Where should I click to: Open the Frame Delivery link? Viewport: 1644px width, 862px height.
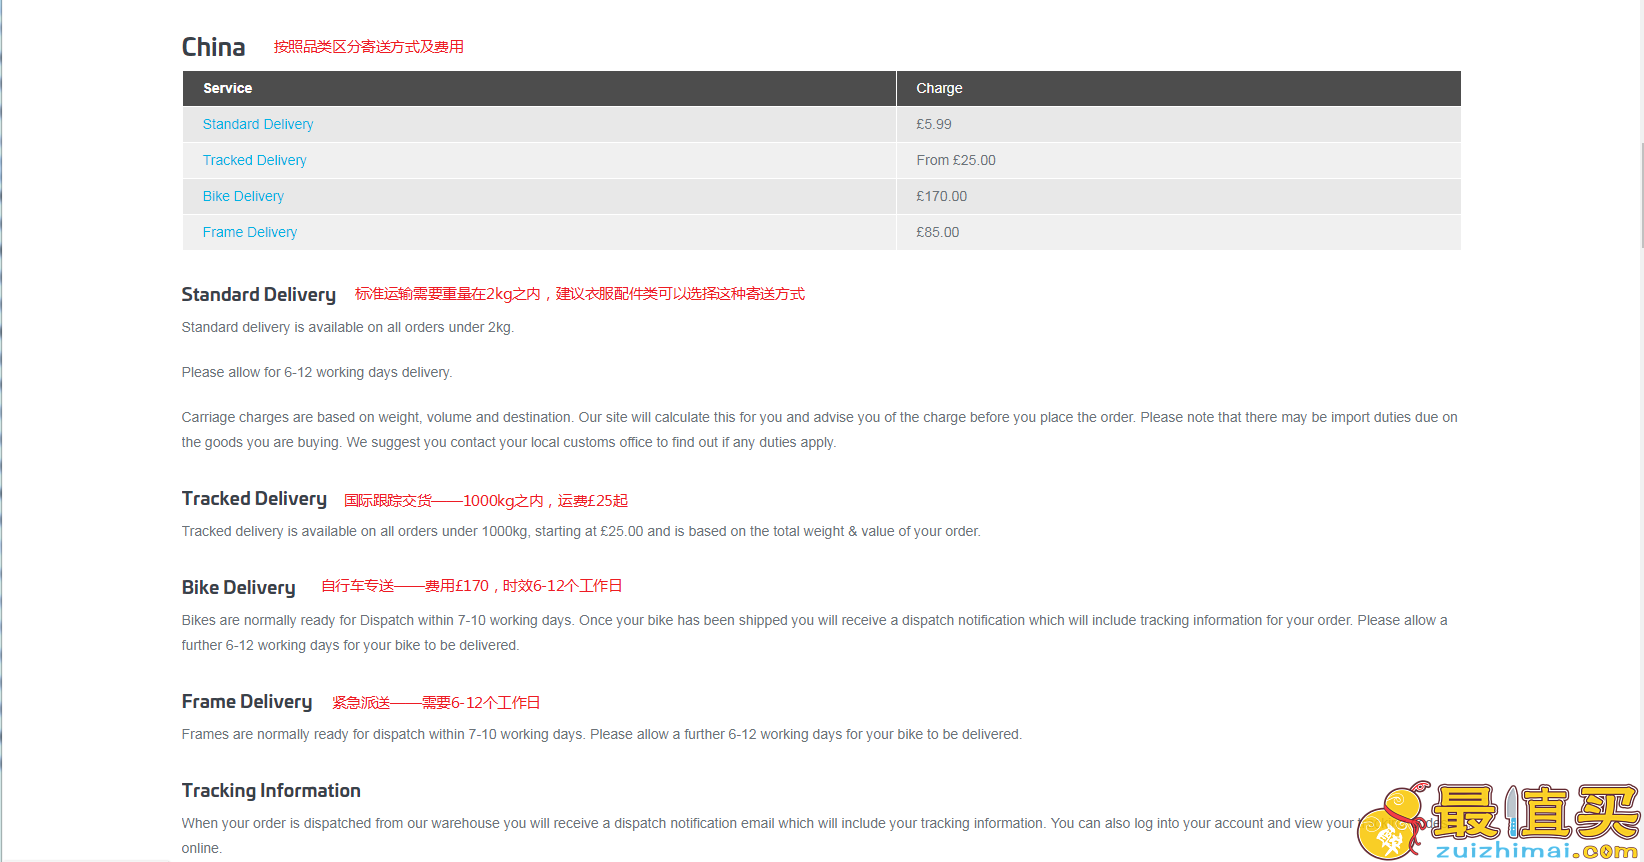[x=250, y=232]
